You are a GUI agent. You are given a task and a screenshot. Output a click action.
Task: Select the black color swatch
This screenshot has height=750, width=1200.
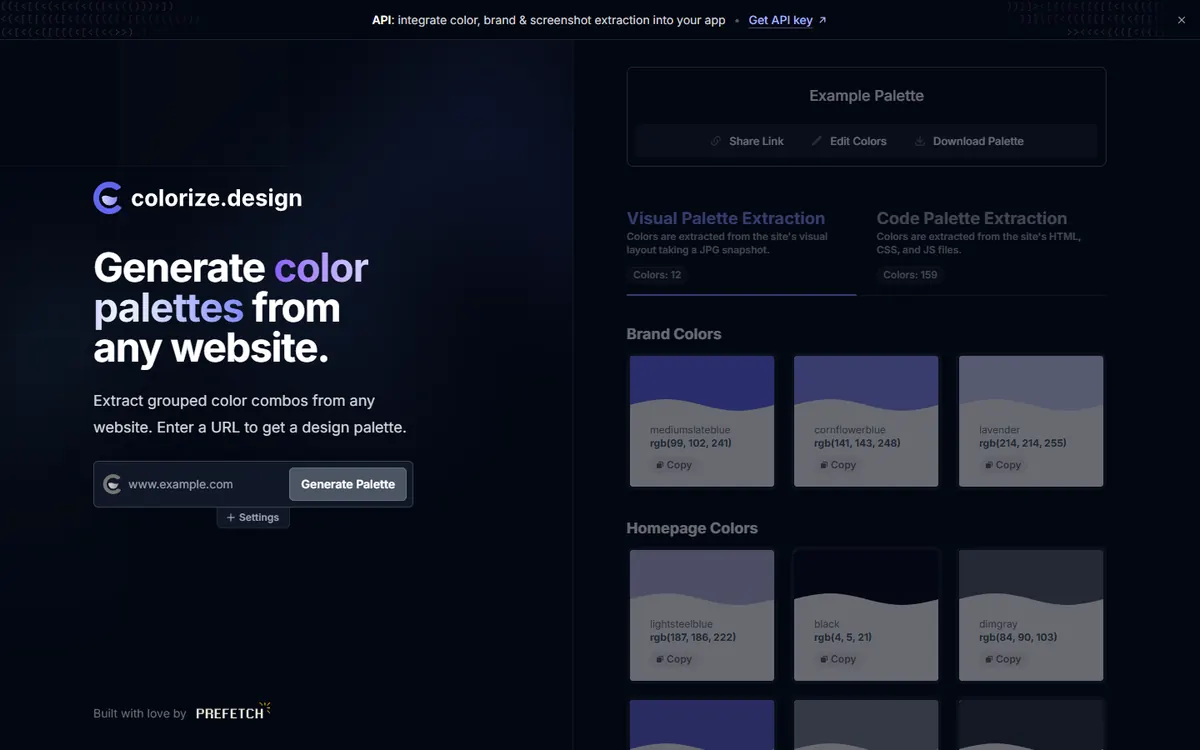point(866,615)
